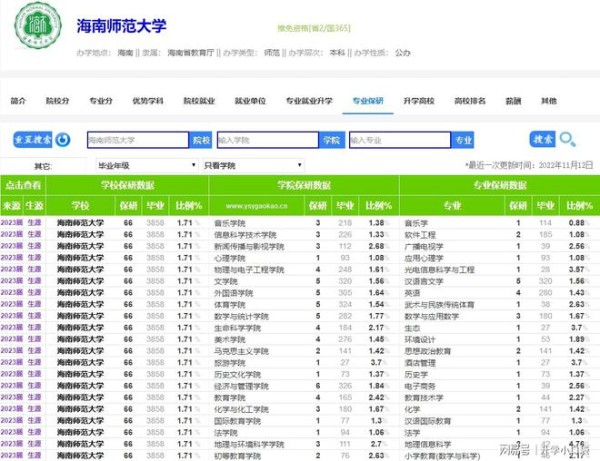Open the 院校分 tab

coord(57,101)
